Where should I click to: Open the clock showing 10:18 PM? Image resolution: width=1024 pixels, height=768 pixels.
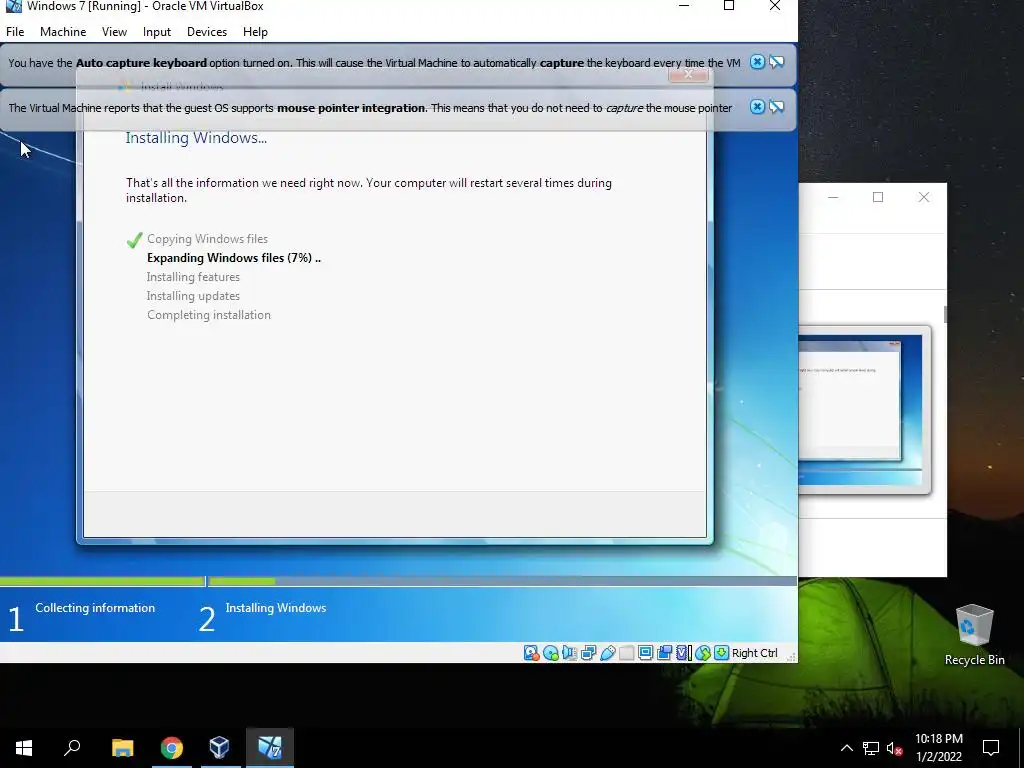[x=938, y=748]
